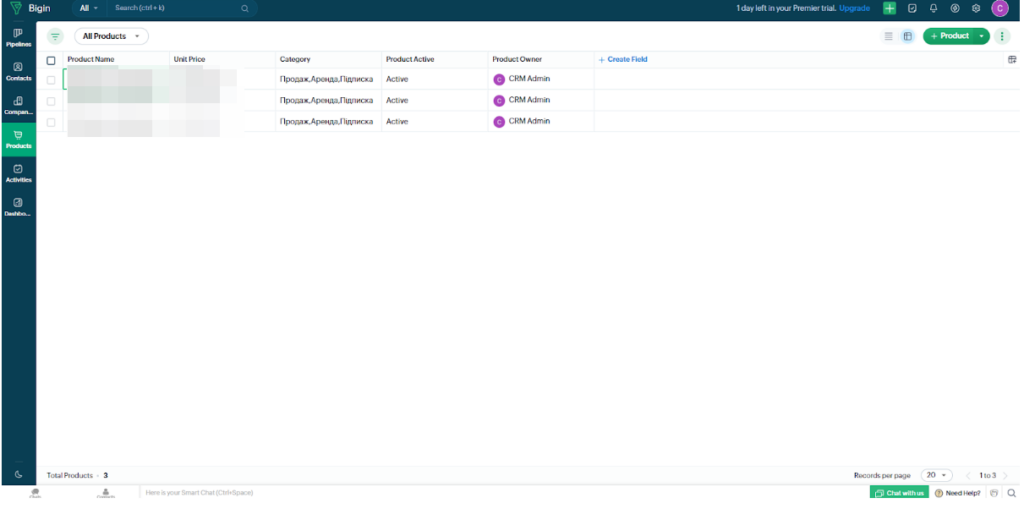The height and width of the screenshot is (509, 1024).
Task: Click the green quick-add plus icon
Action: (890, 8)
